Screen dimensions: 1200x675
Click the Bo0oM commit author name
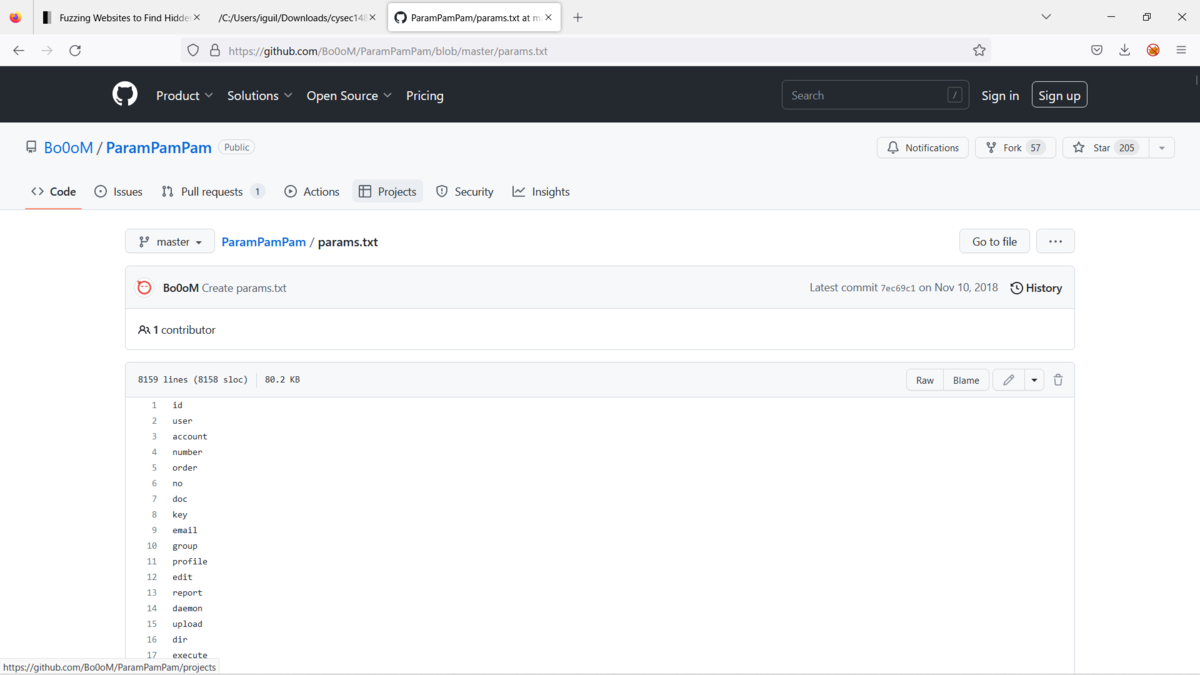181,288
